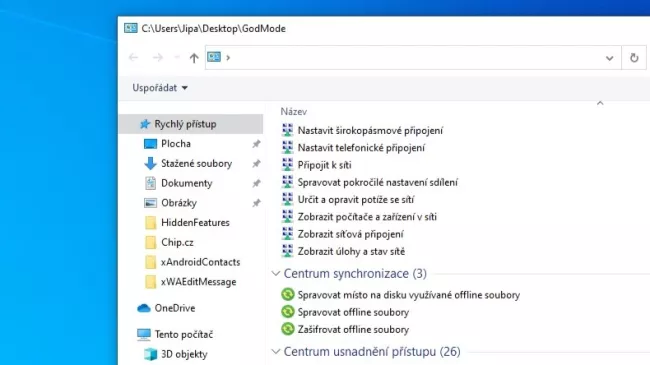650x365 pixels.
Task: Select OneDrive in the navigation pane
Action: 175,308
